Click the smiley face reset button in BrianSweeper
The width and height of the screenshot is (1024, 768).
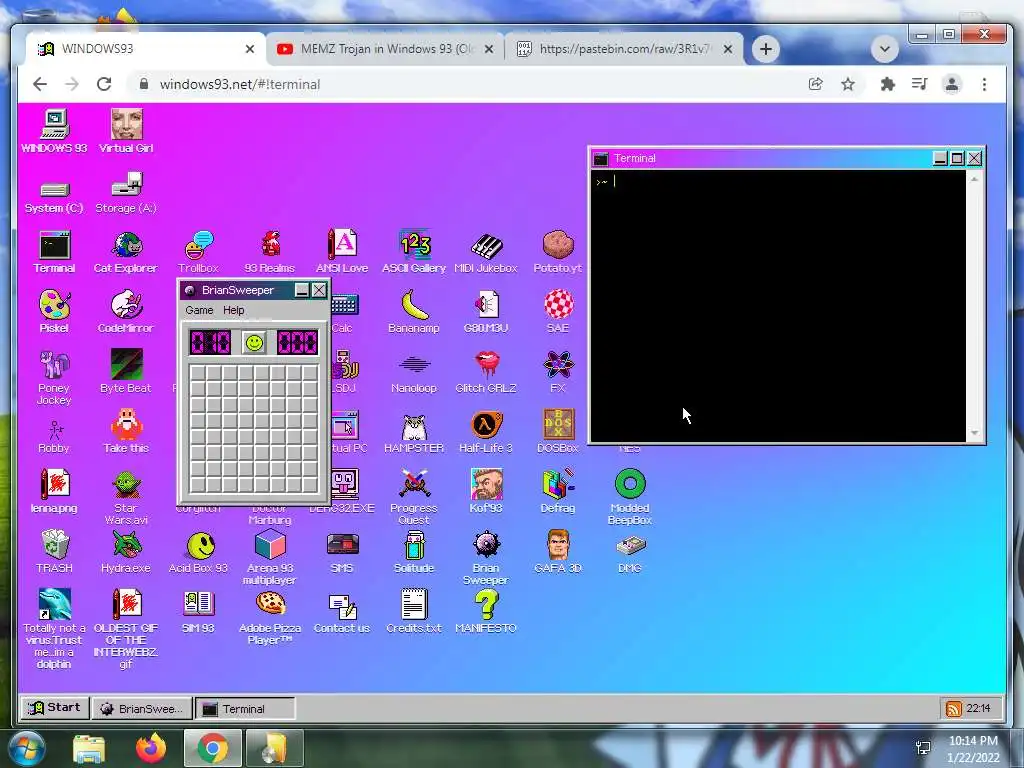click(x=254, y=342)
